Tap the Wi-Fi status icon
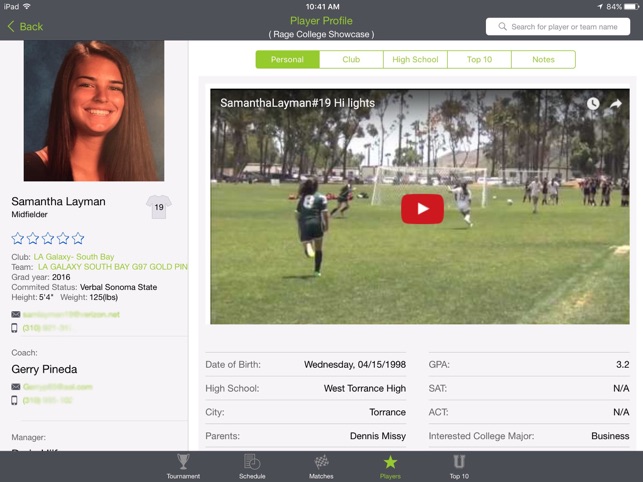The height and width of the screenshot is (482, 643). point(27,6)
